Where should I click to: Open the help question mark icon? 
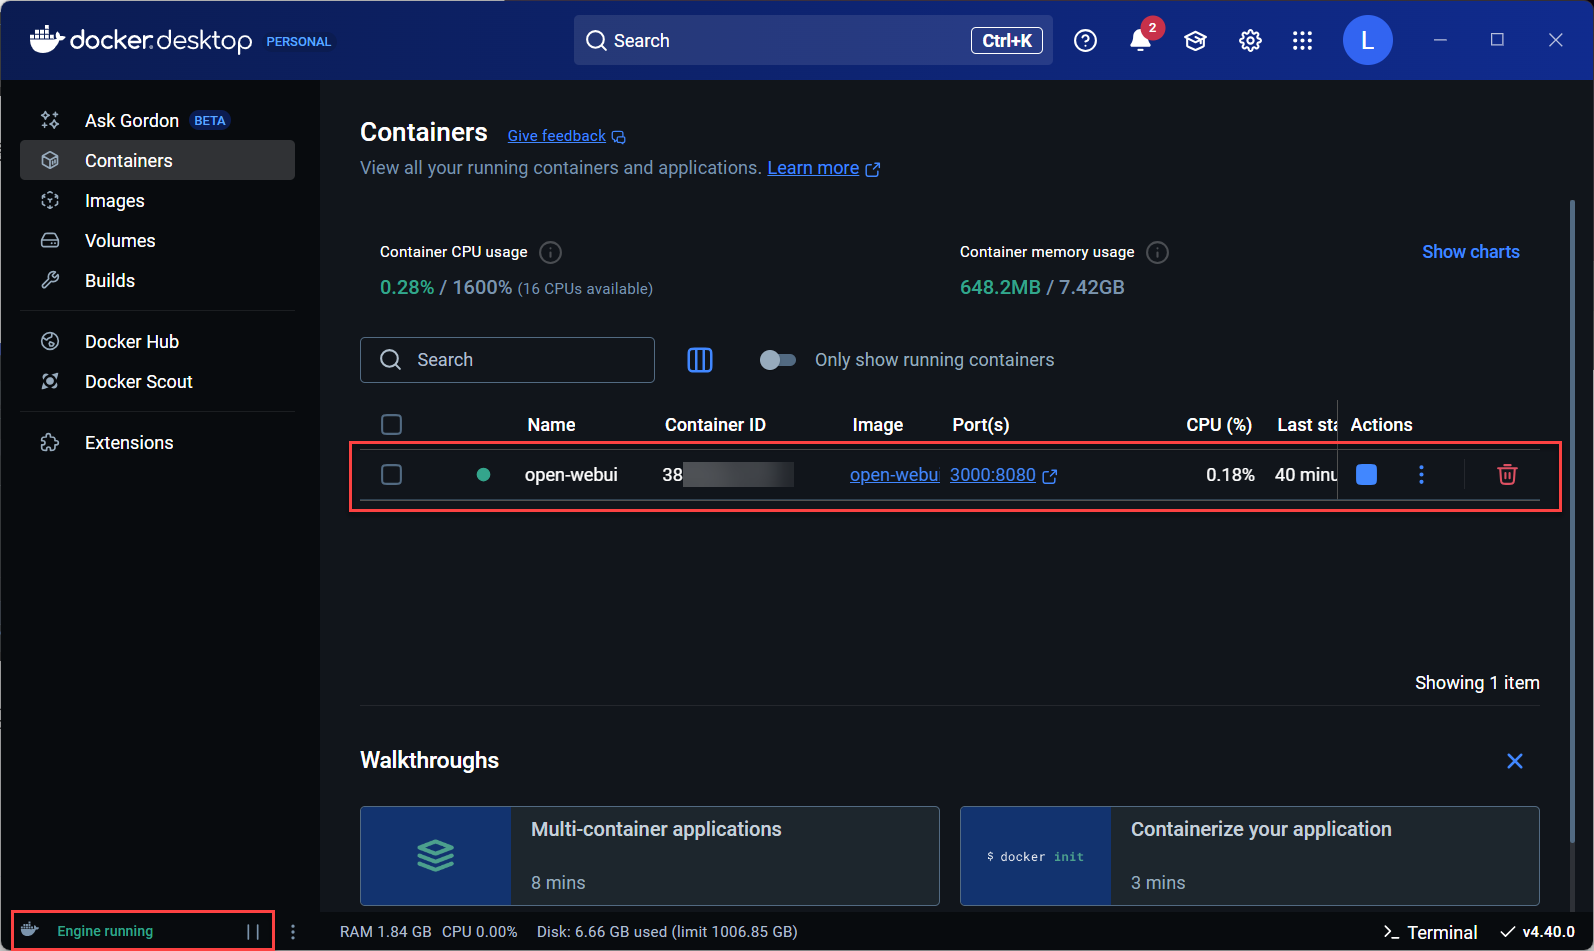click(1085, 40)
